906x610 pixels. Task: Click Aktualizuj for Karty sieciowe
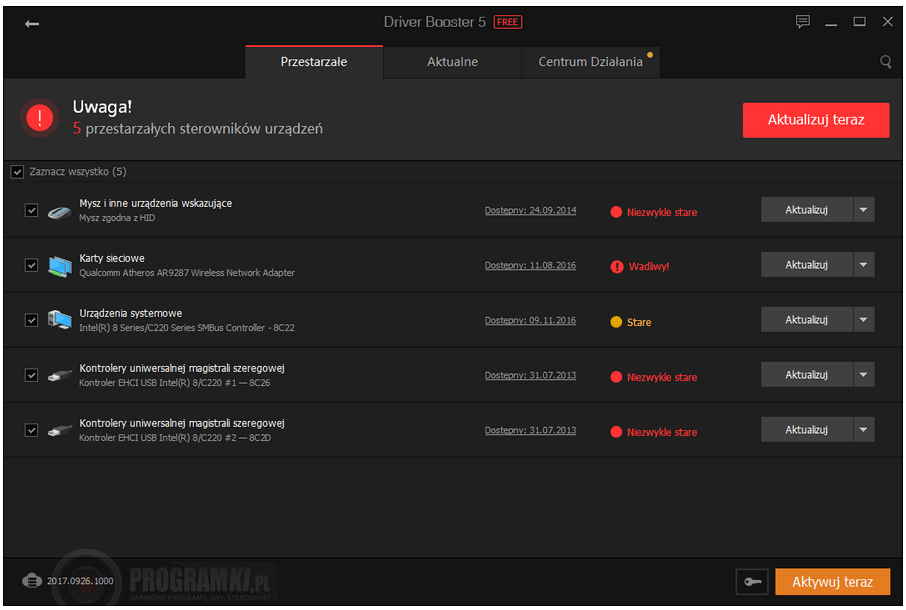click(807, 265)
